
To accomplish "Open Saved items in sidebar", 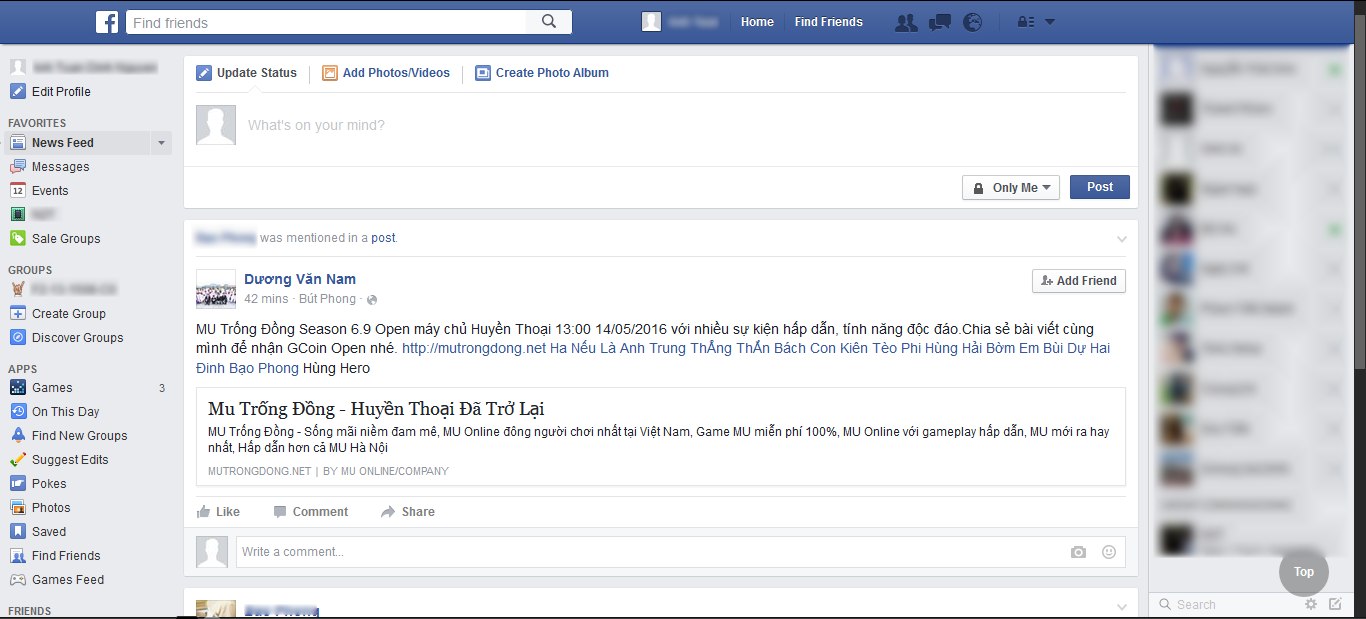I will tap(49, 532).
